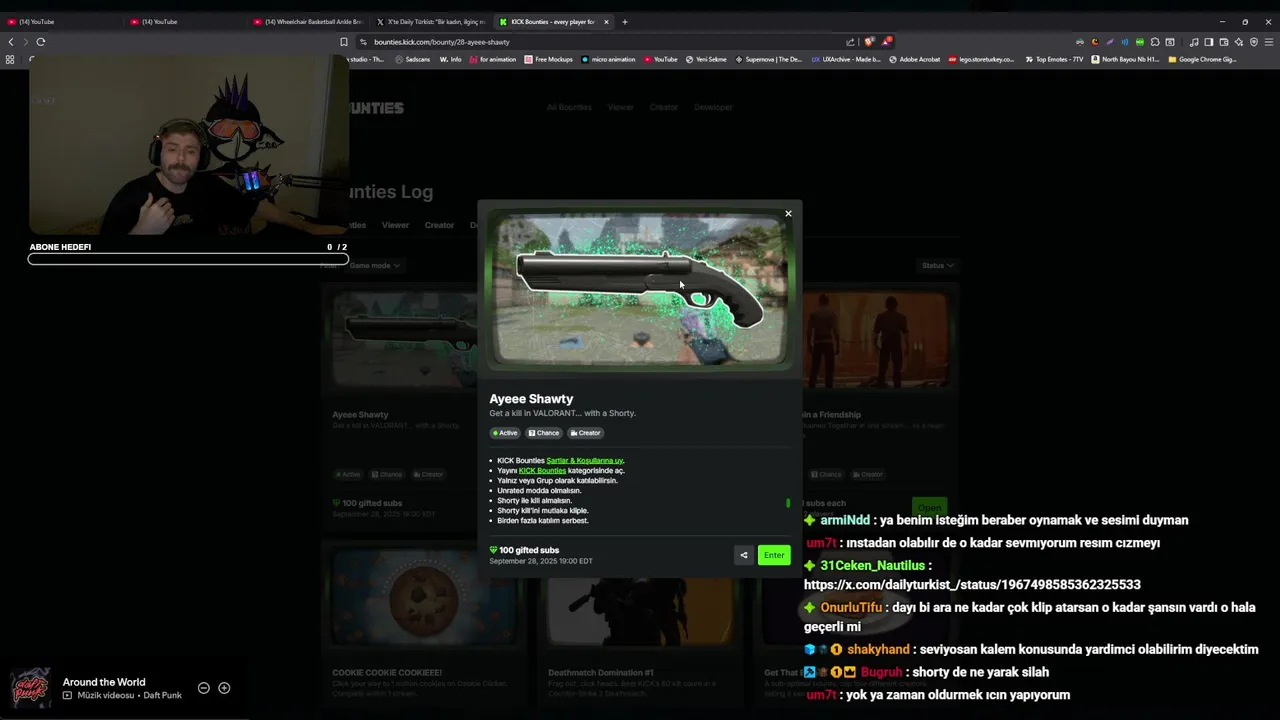Close the KICK Bounties browser tab

[x=606, y=22]
